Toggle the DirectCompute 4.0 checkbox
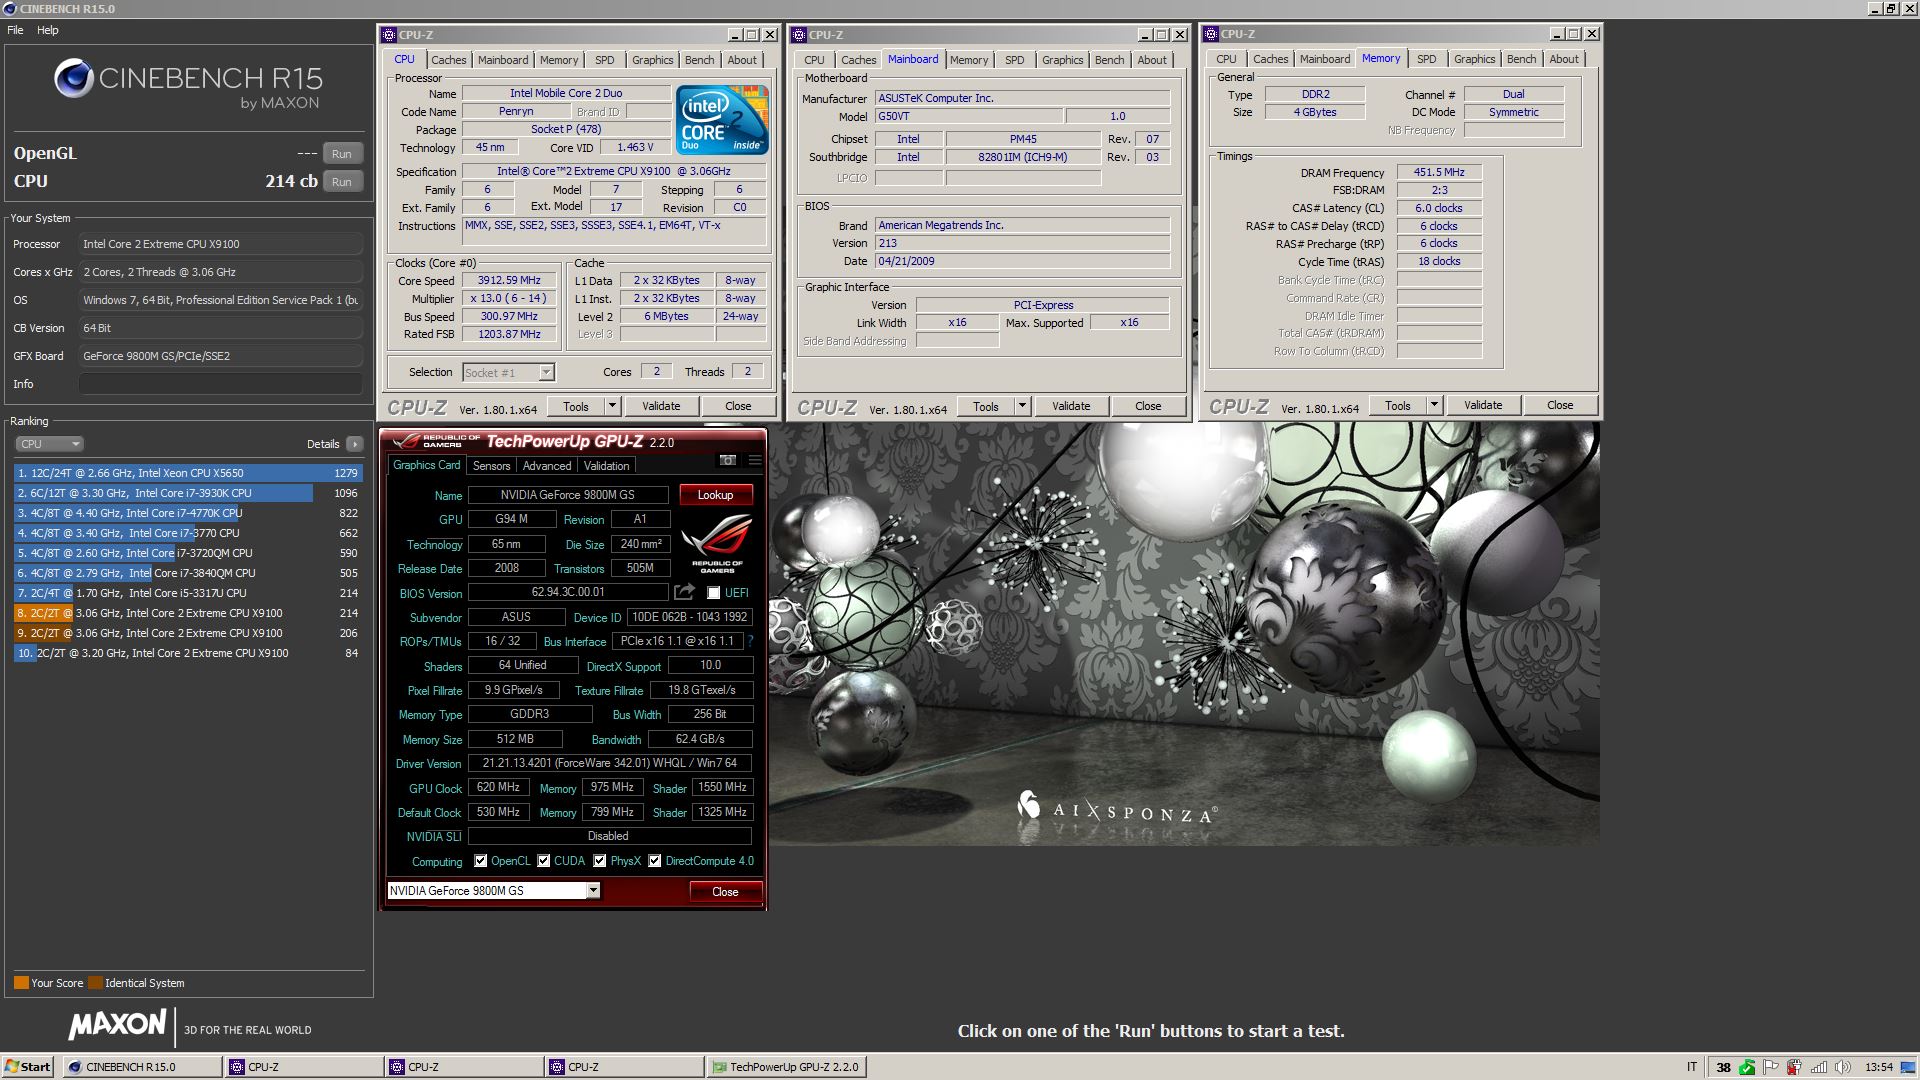The image size is (1920, 1080). 655,861
